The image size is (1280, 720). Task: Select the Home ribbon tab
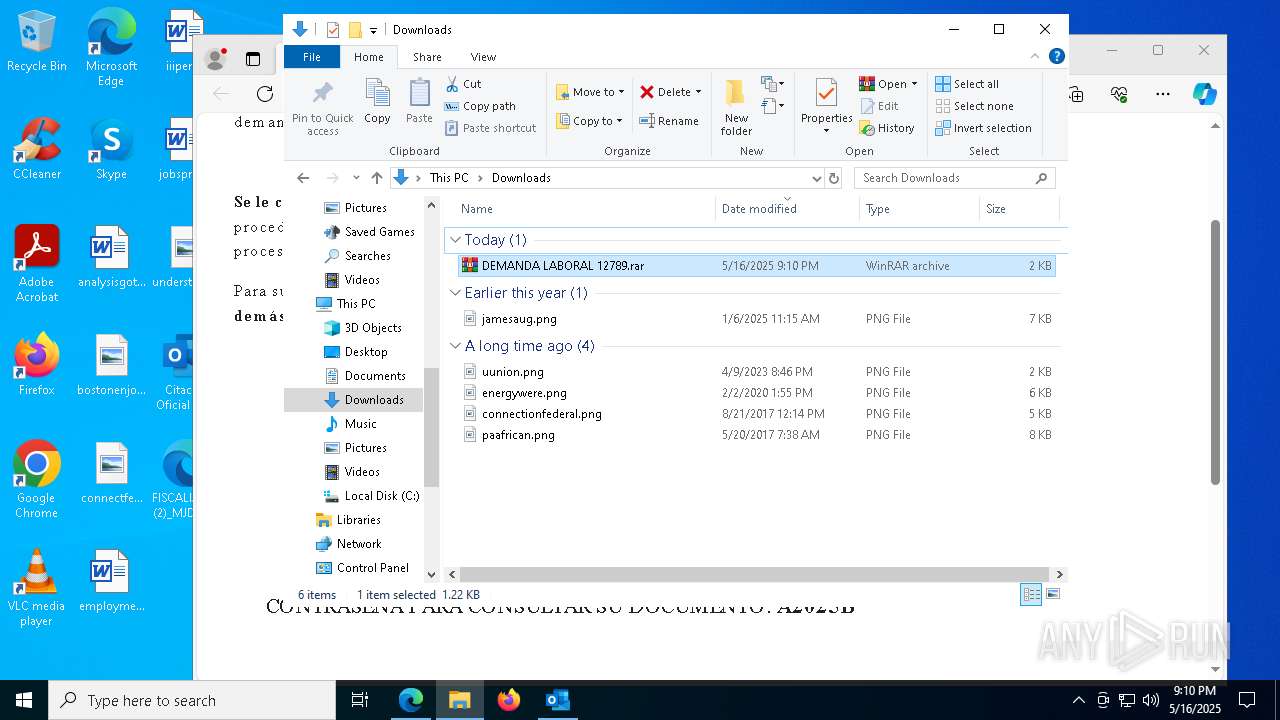click(368, 57)
